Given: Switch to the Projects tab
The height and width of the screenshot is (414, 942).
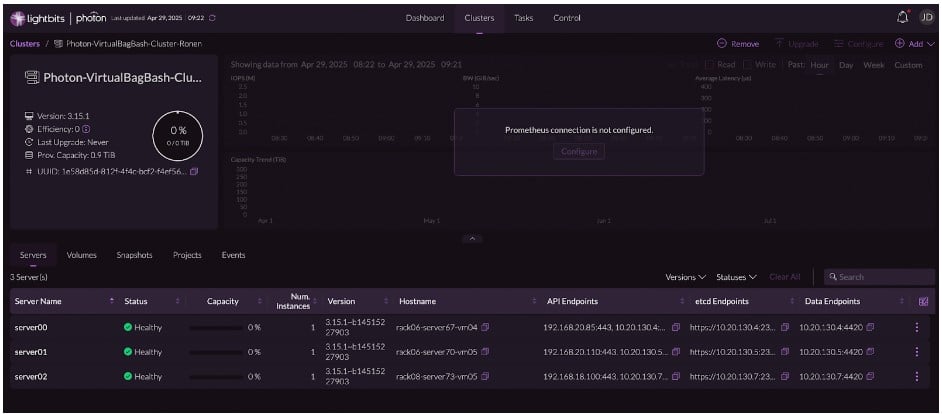Looking at the screenshot, I should (x=187, y=255).
